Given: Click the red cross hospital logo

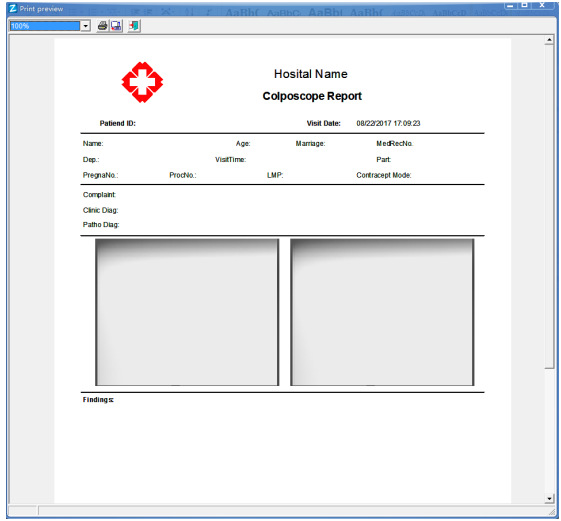Looking at the screenshot, I should pyautogui.click(x=142, y=82).
